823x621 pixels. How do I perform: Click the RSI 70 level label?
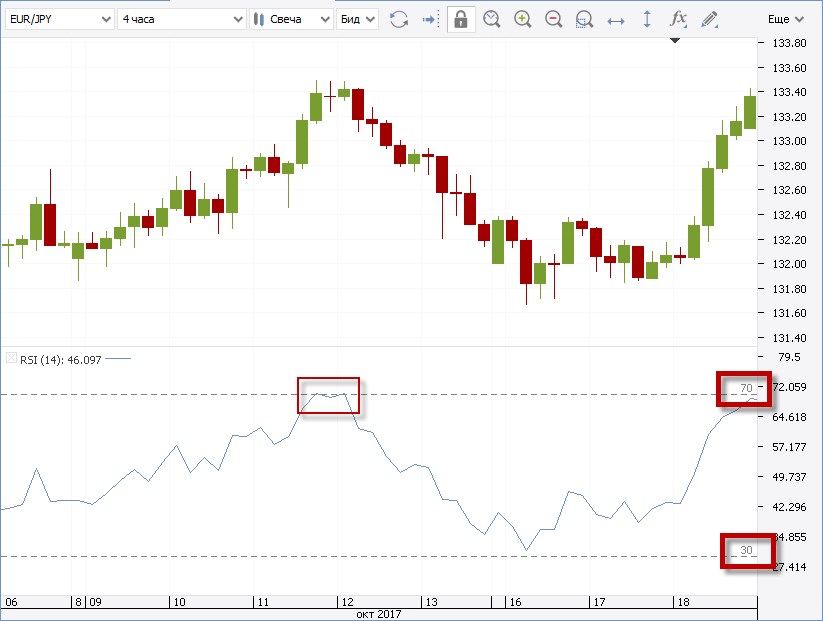pyautogui.click(x=746, y=388)
